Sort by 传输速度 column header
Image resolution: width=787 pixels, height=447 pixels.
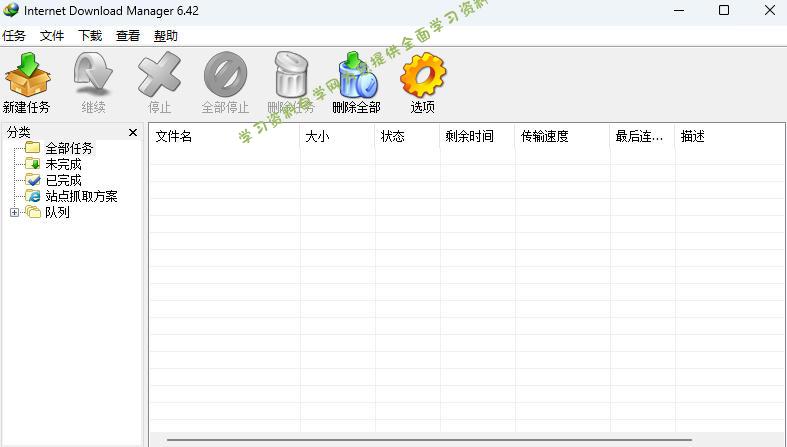[563, 136]
